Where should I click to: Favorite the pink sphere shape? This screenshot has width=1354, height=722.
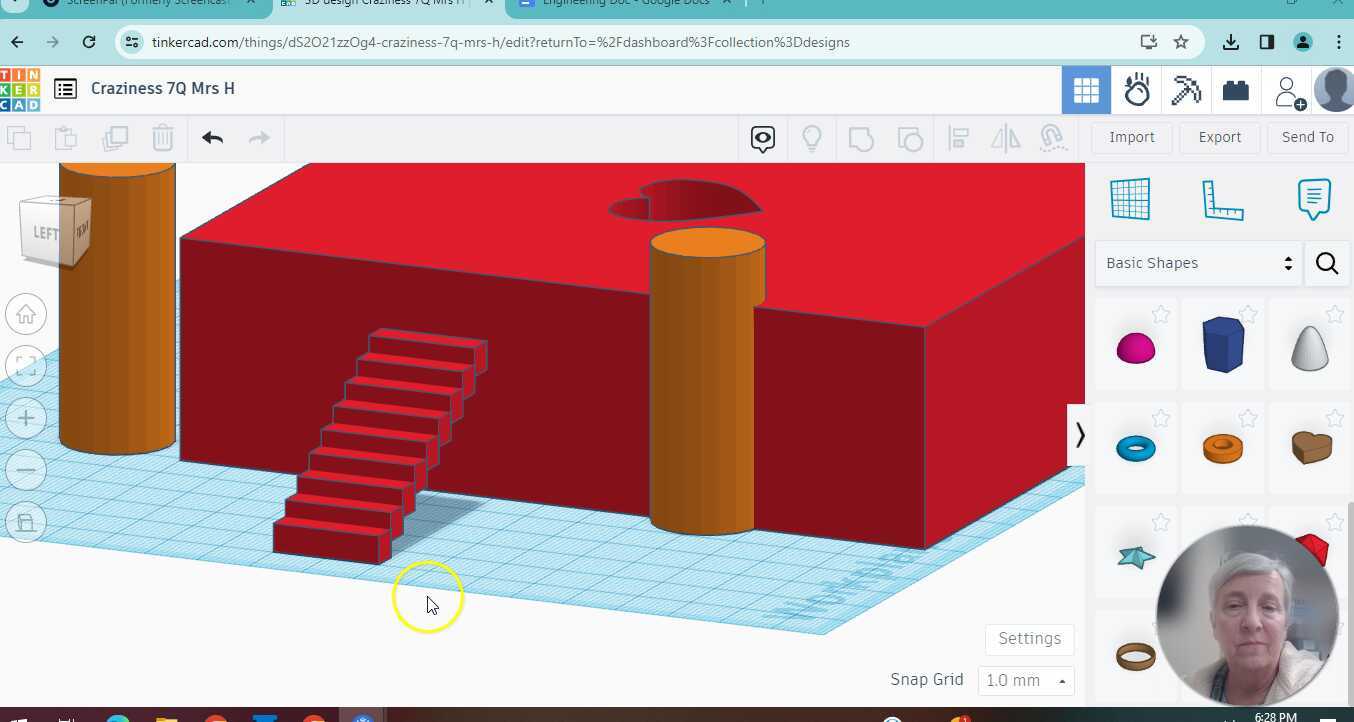pyautogui.click(x=1161, y=314)
